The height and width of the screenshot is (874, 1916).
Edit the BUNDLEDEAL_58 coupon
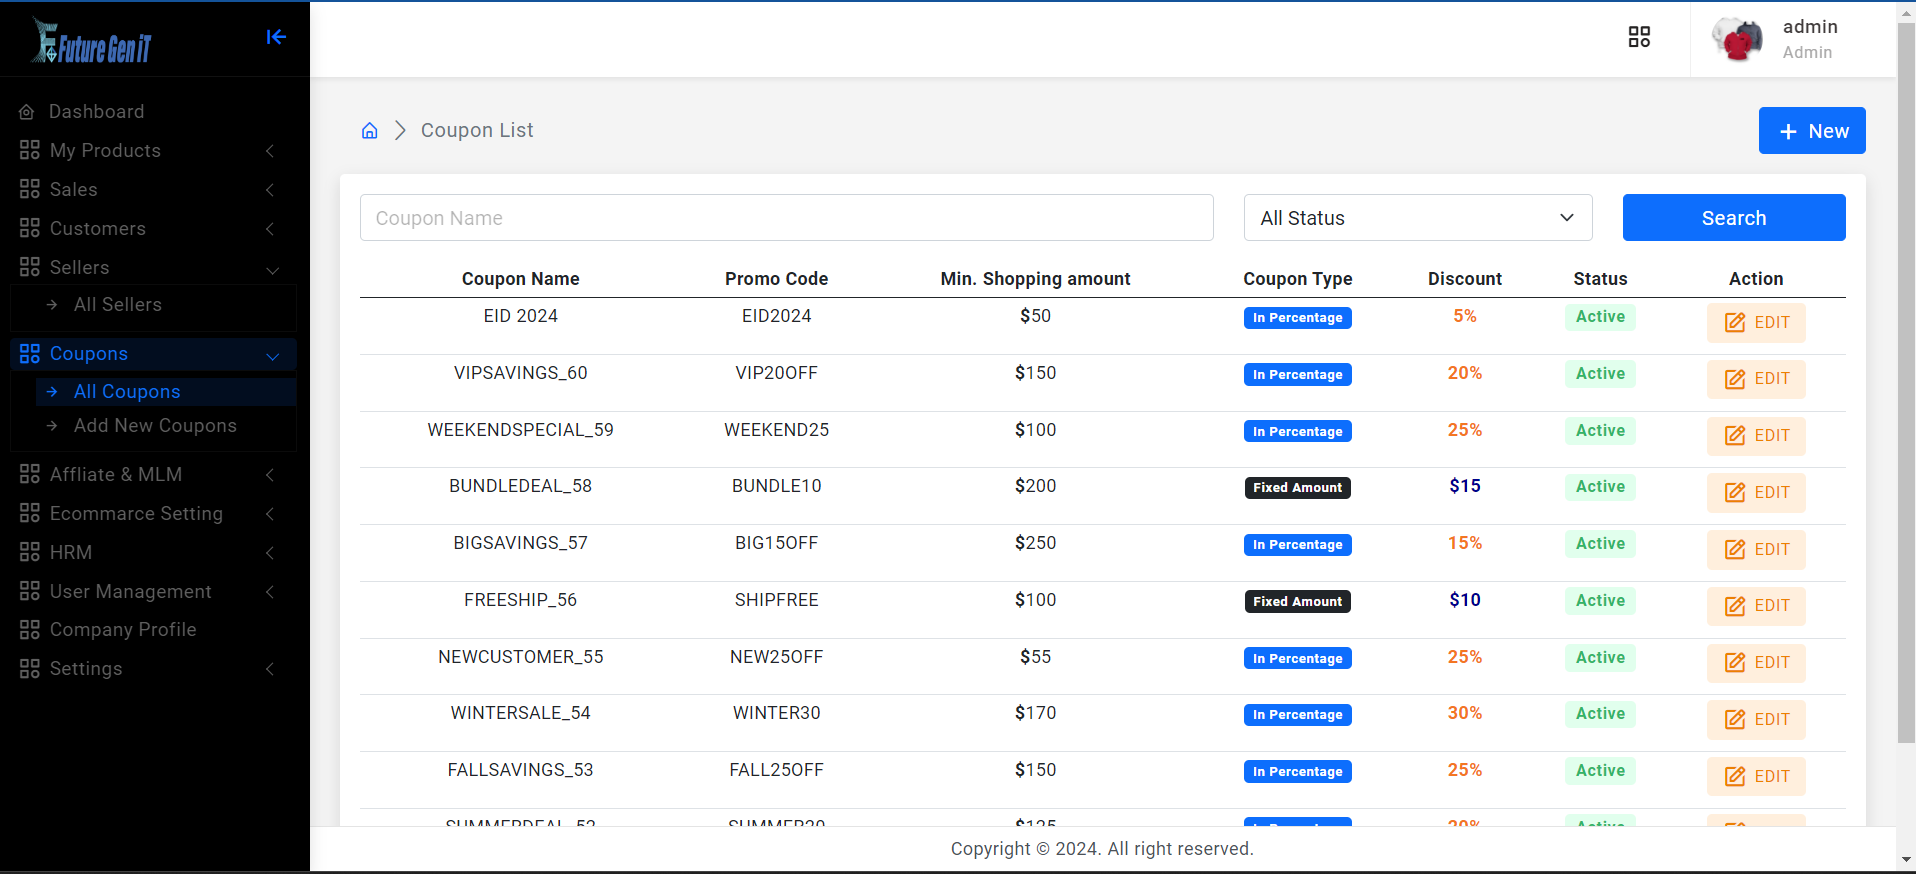coord(1755,493)
